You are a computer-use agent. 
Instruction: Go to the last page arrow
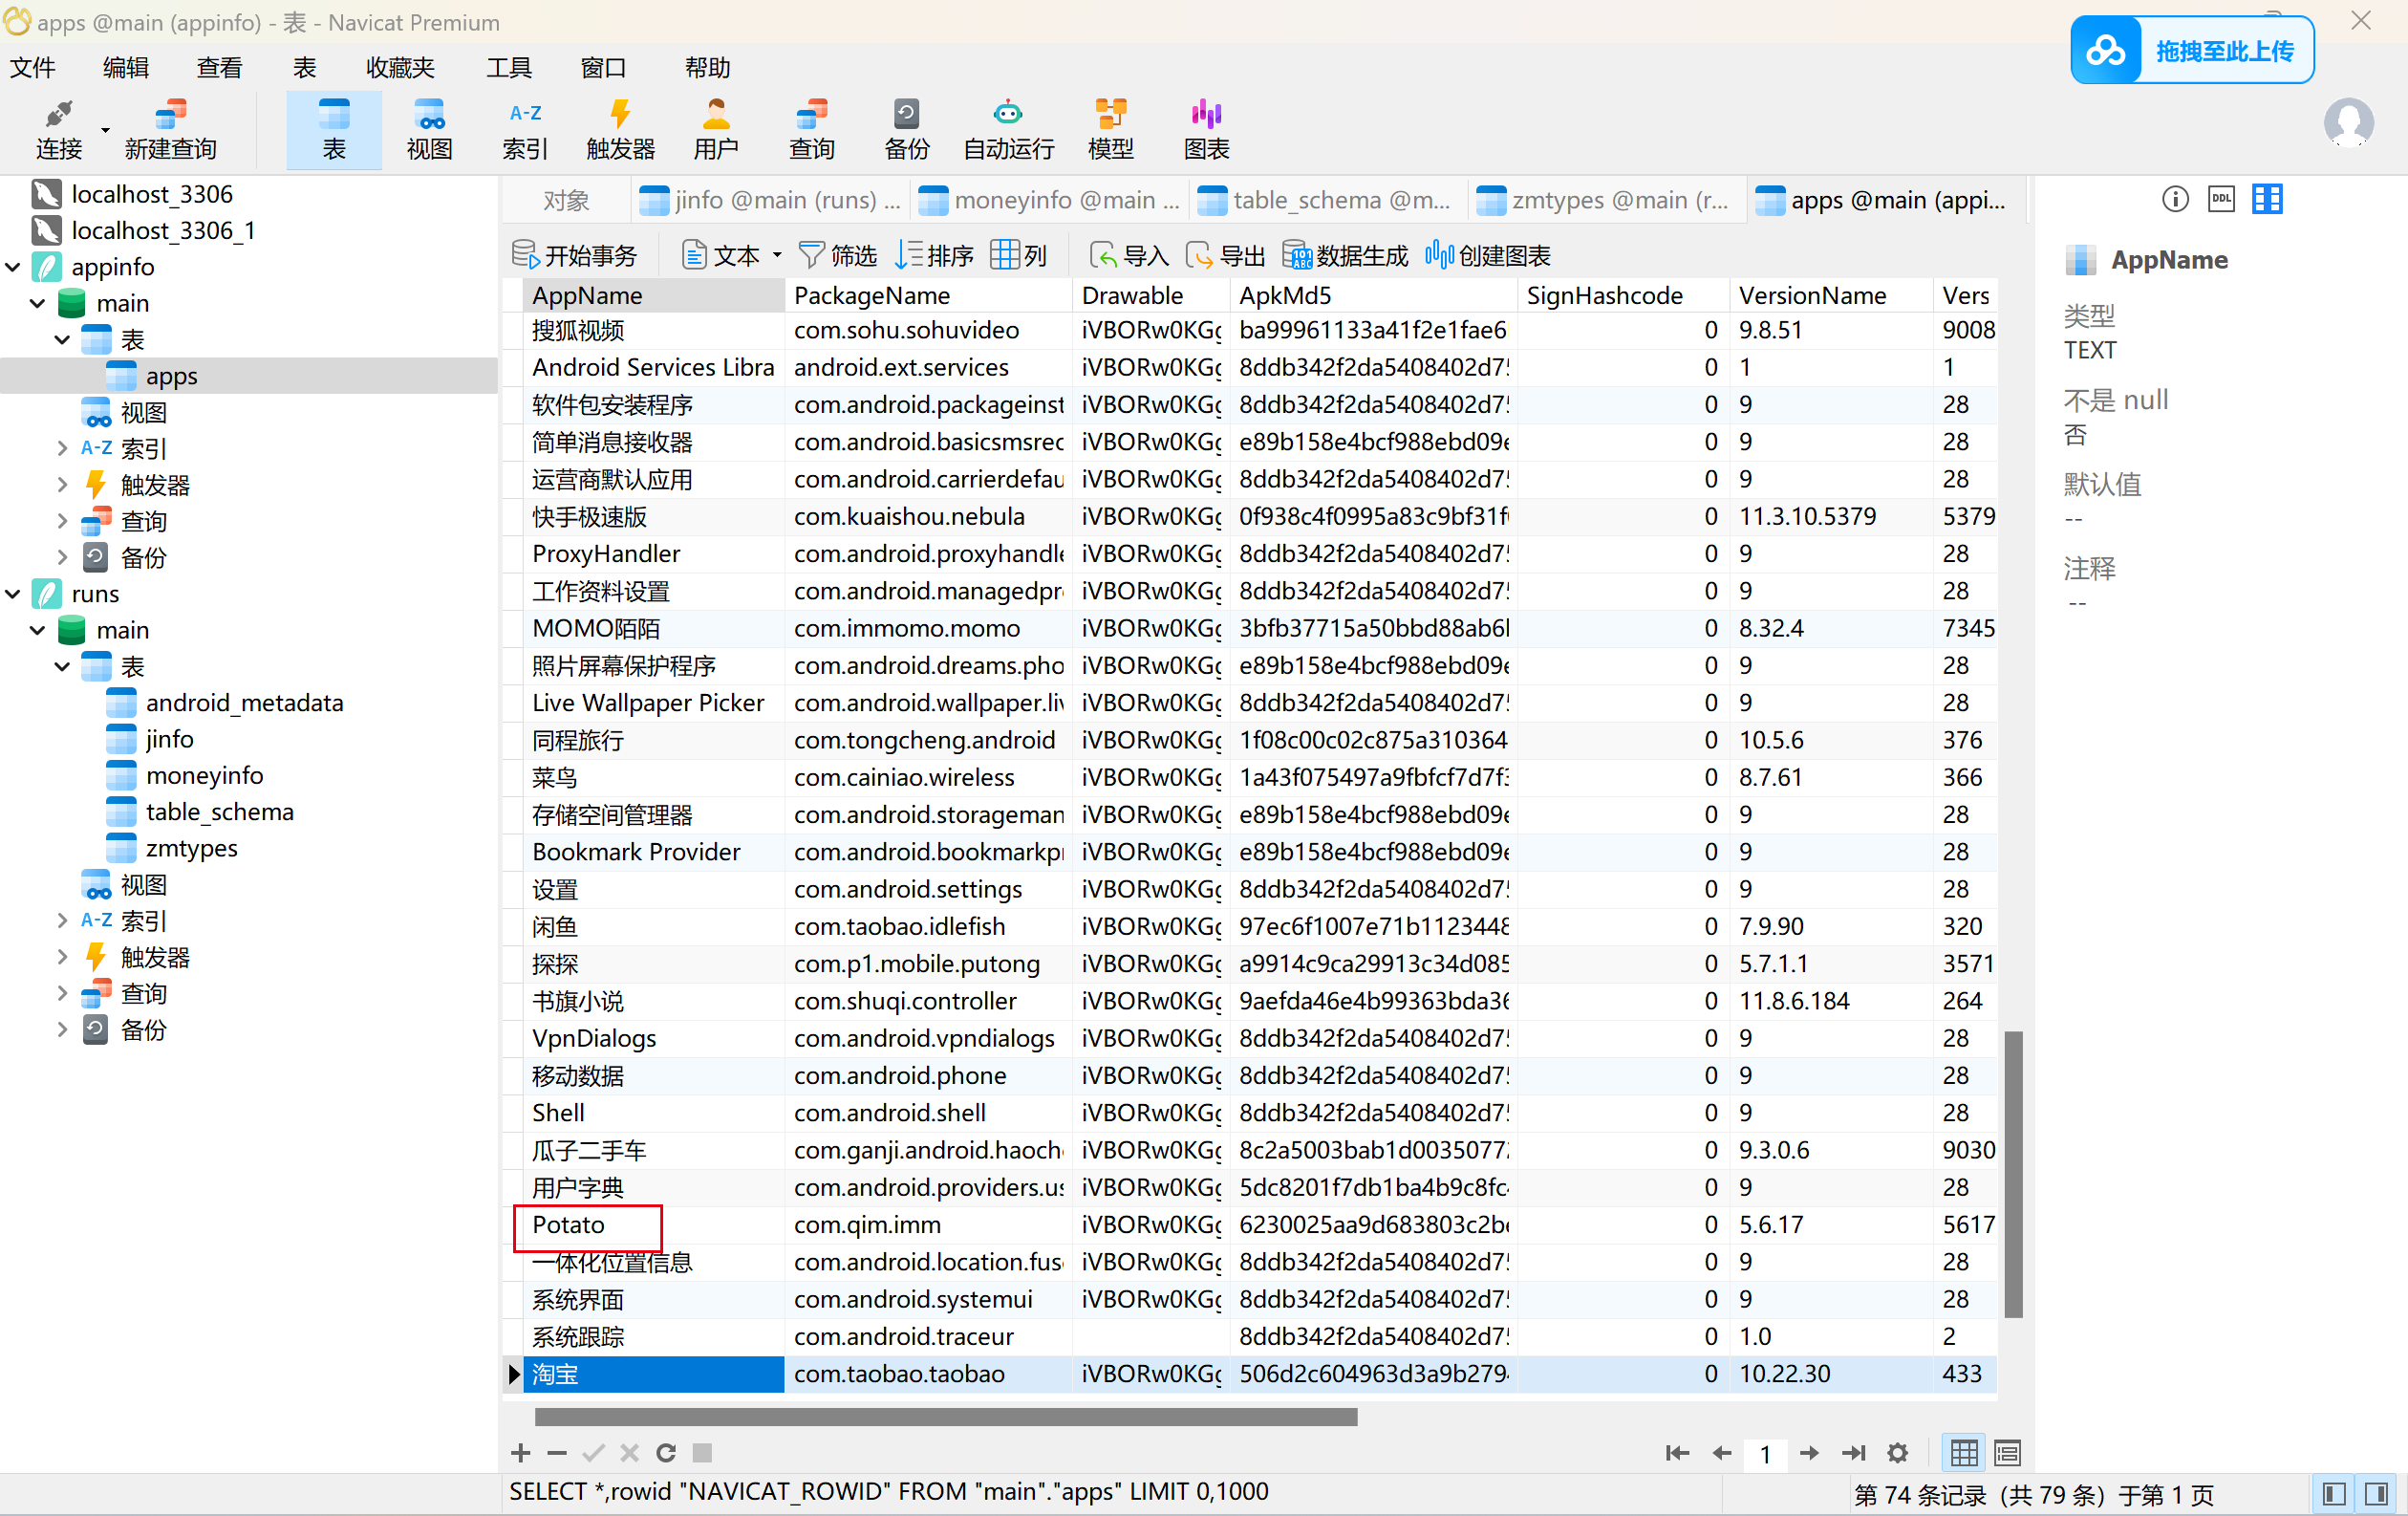click(x=1853, y=1452)
